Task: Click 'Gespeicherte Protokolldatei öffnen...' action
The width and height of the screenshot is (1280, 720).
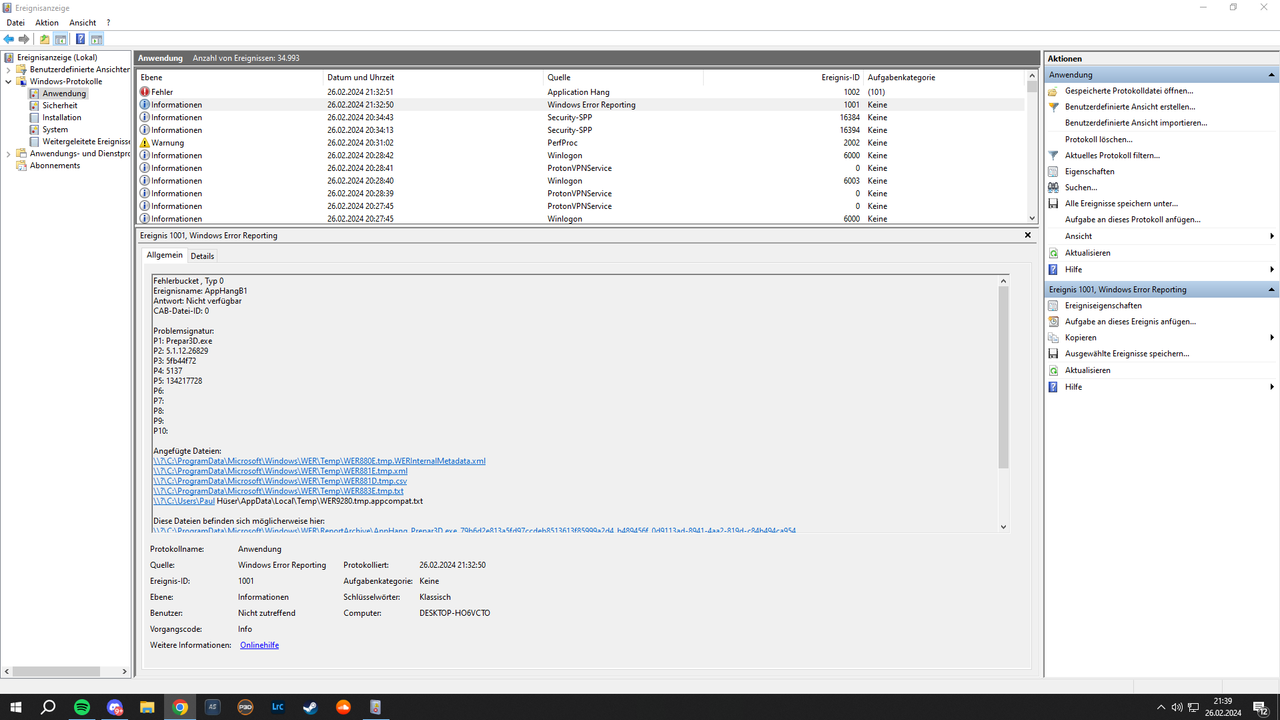Action: (x=1129, y=91)
